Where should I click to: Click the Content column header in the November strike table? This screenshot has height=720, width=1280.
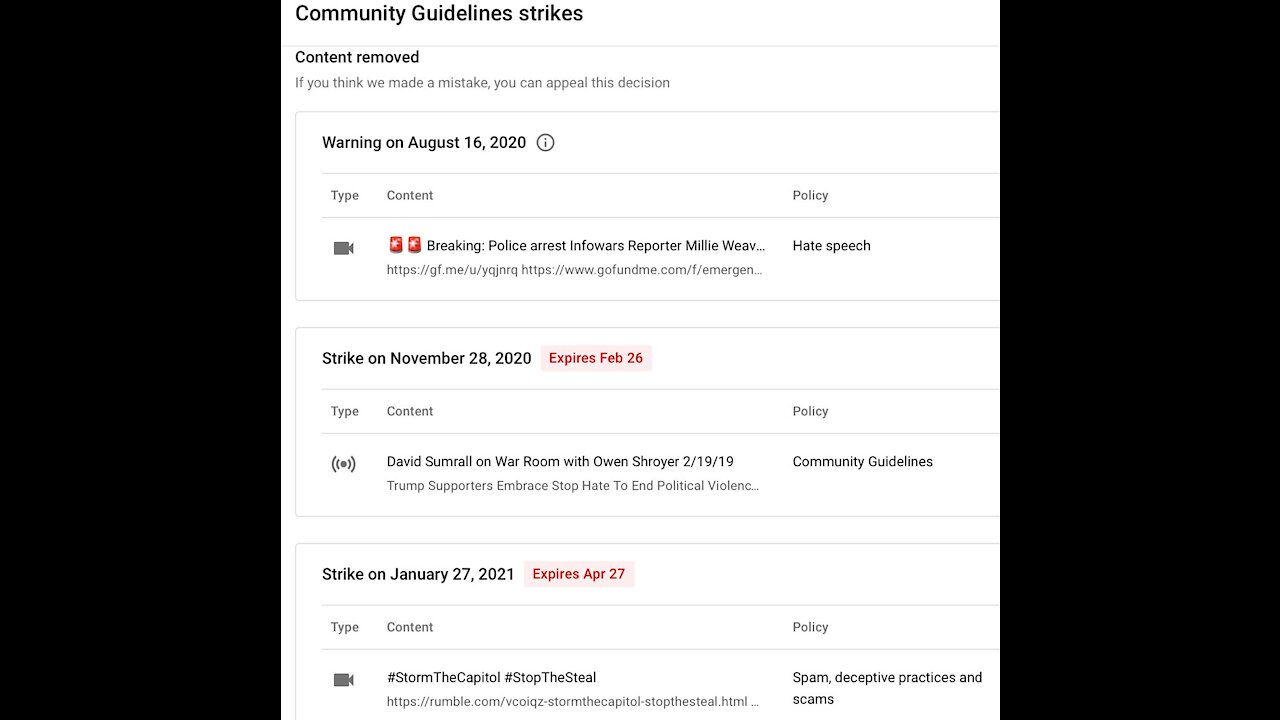click(x=410, y=411)
